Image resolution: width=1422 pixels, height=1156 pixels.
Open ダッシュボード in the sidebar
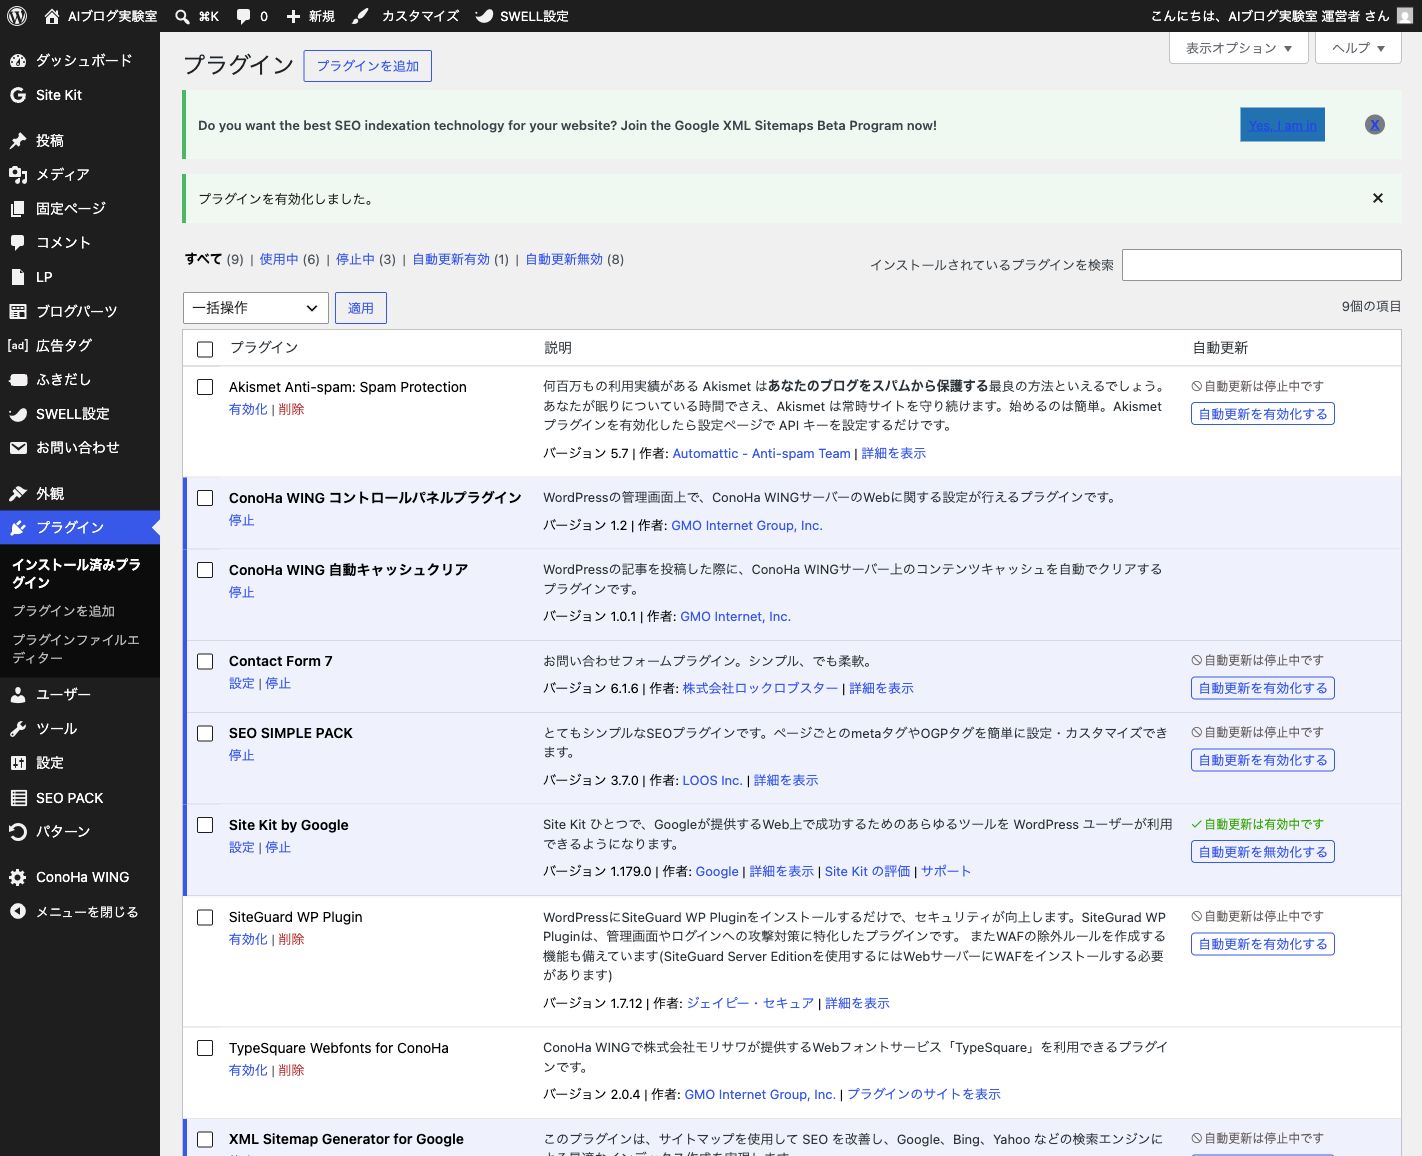point(80,60)
